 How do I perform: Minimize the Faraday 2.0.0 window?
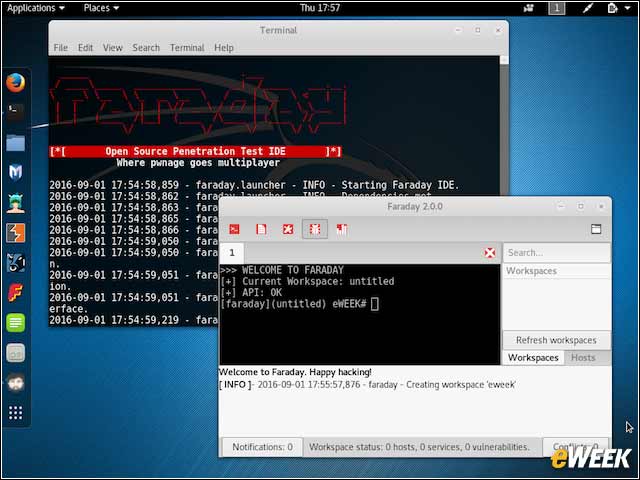coord(561,207)
